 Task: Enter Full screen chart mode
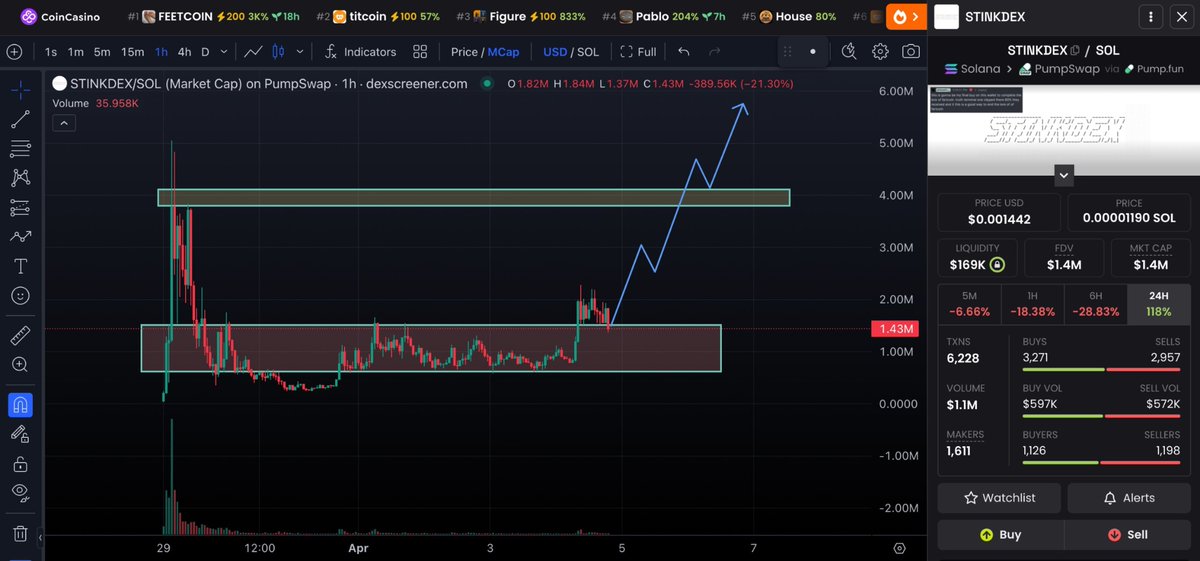pyautogui.click(x=639, y=52)
